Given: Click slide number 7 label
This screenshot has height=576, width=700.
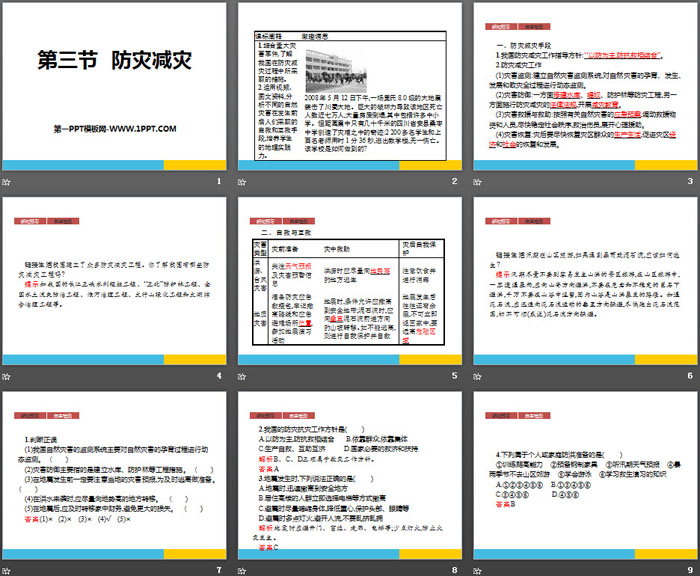Looking at the screenshot, I should pos(219,570).
